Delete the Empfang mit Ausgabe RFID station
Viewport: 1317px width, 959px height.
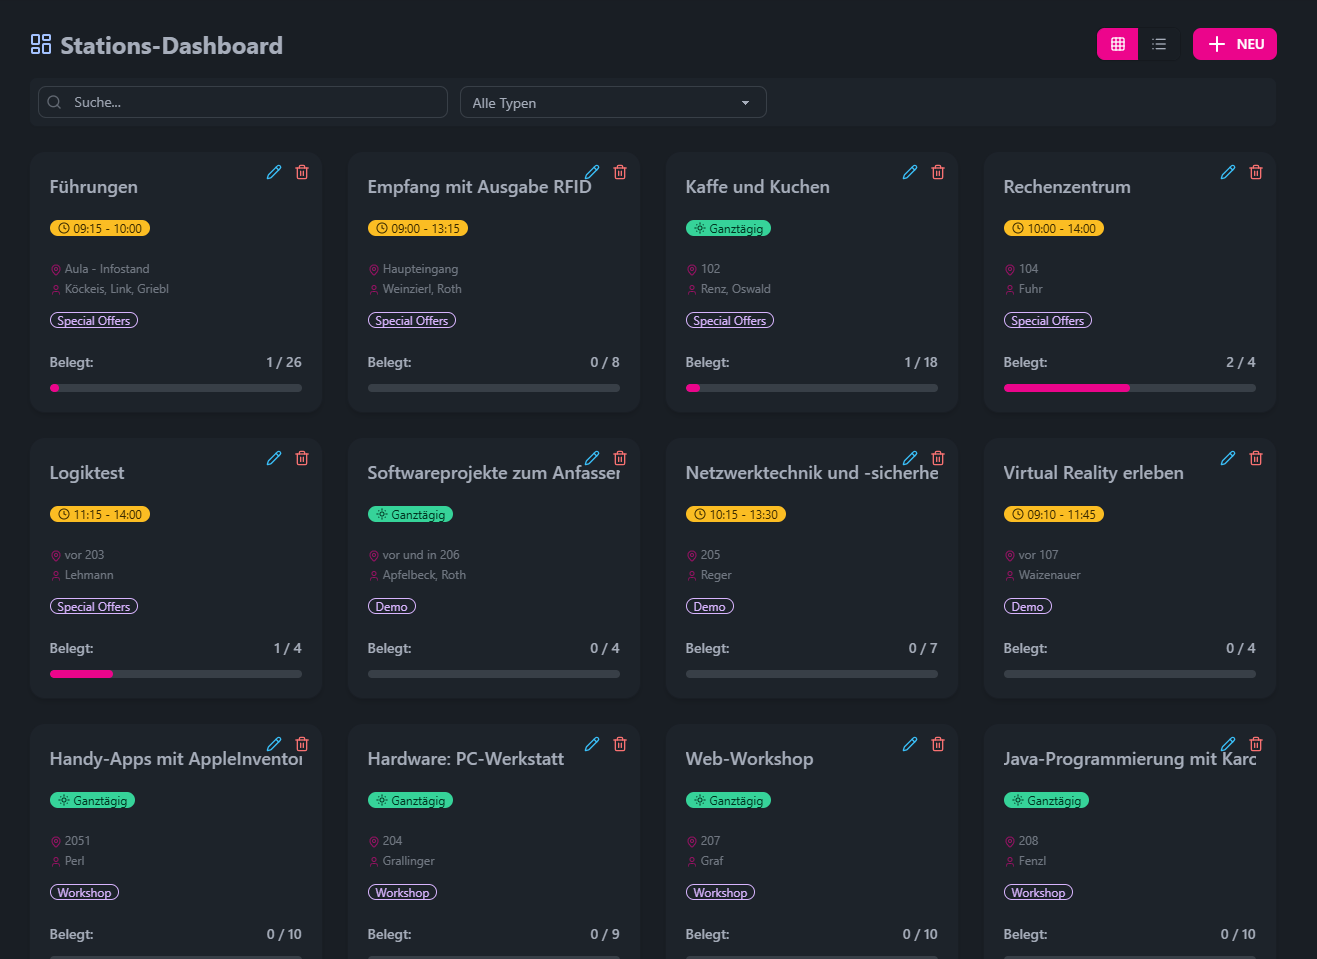[x=620, y=172]
